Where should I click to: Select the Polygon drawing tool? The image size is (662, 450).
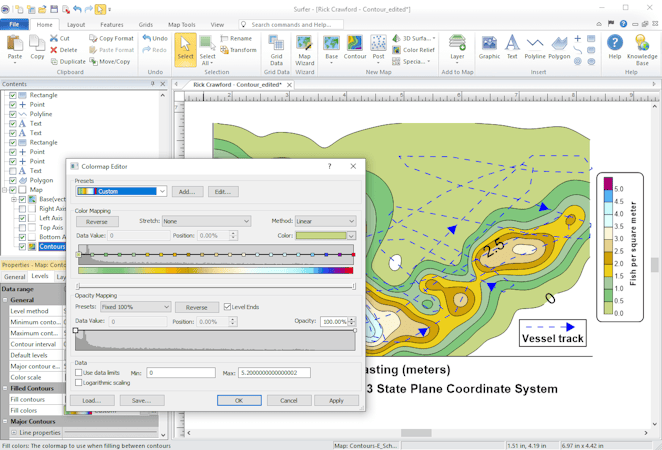coord(559,47)
